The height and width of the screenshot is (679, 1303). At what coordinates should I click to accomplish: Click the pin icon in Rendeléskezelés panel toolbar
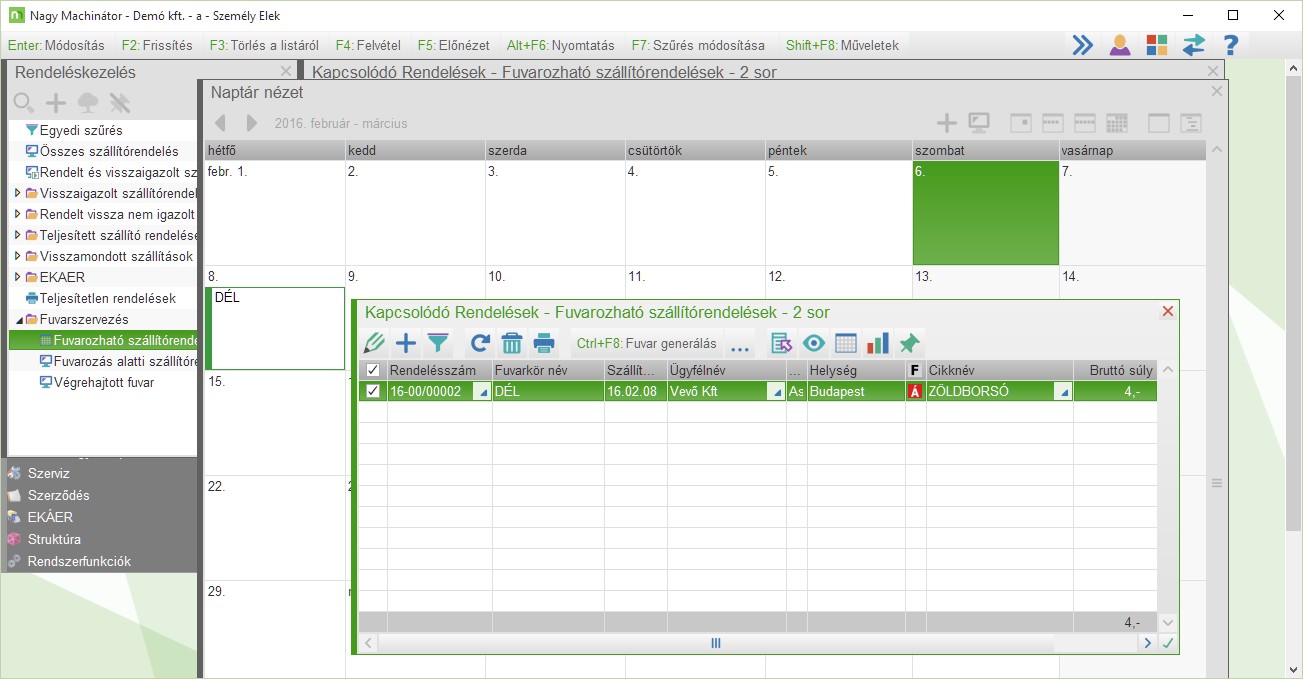click(x=120, y=102)
